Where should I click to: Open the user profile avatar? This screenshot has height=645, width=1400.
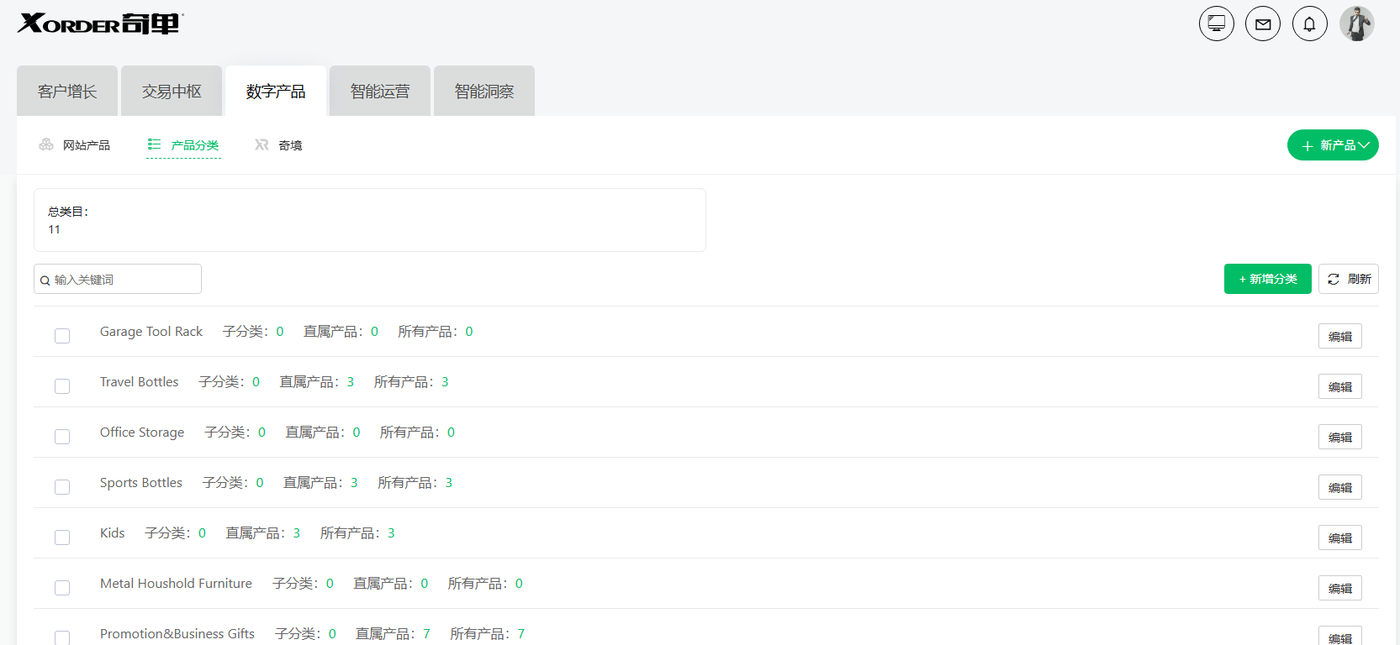coord(1357,24)
